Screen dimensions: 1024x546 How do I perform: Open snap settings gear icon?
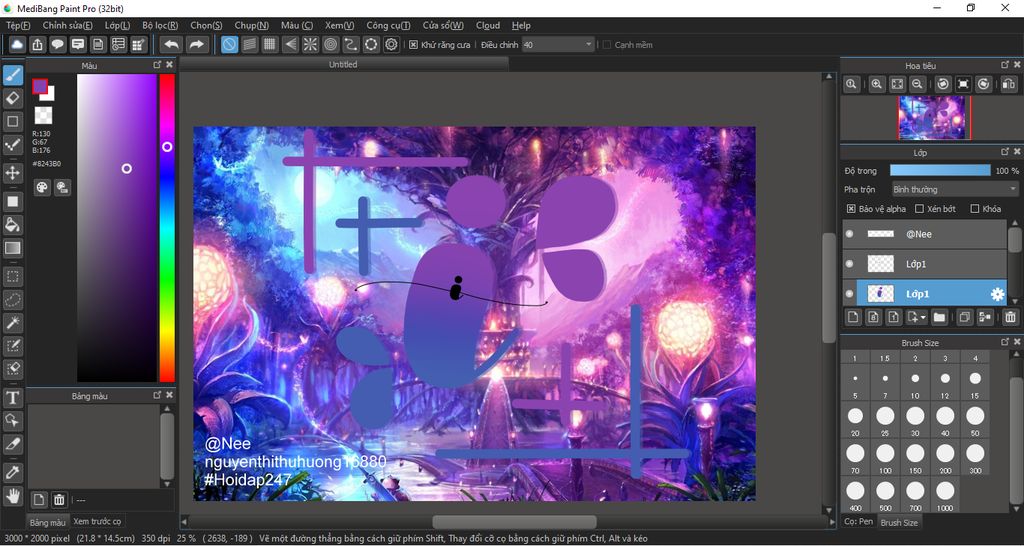pos(391,44)
